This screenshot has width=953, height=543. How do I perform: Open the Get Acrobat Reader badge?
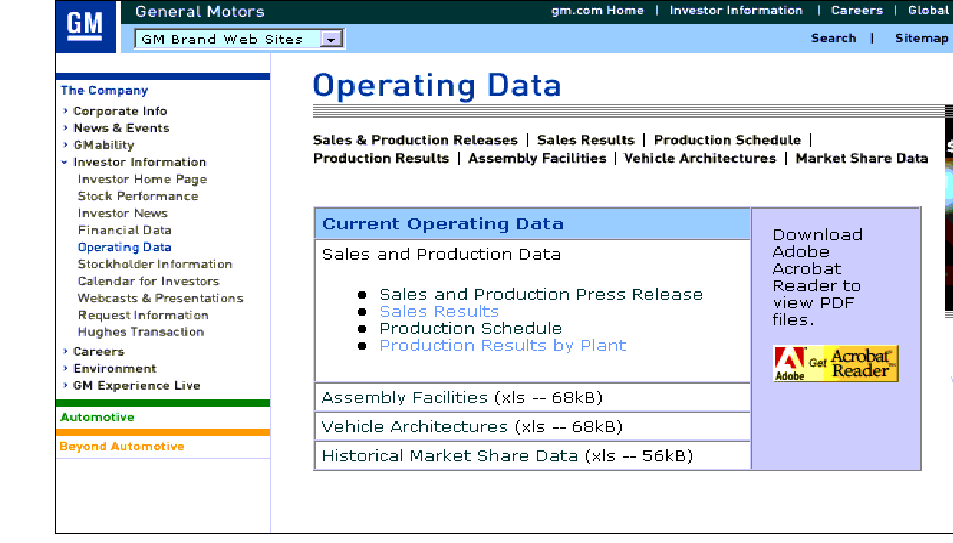(x=836, y=364)
